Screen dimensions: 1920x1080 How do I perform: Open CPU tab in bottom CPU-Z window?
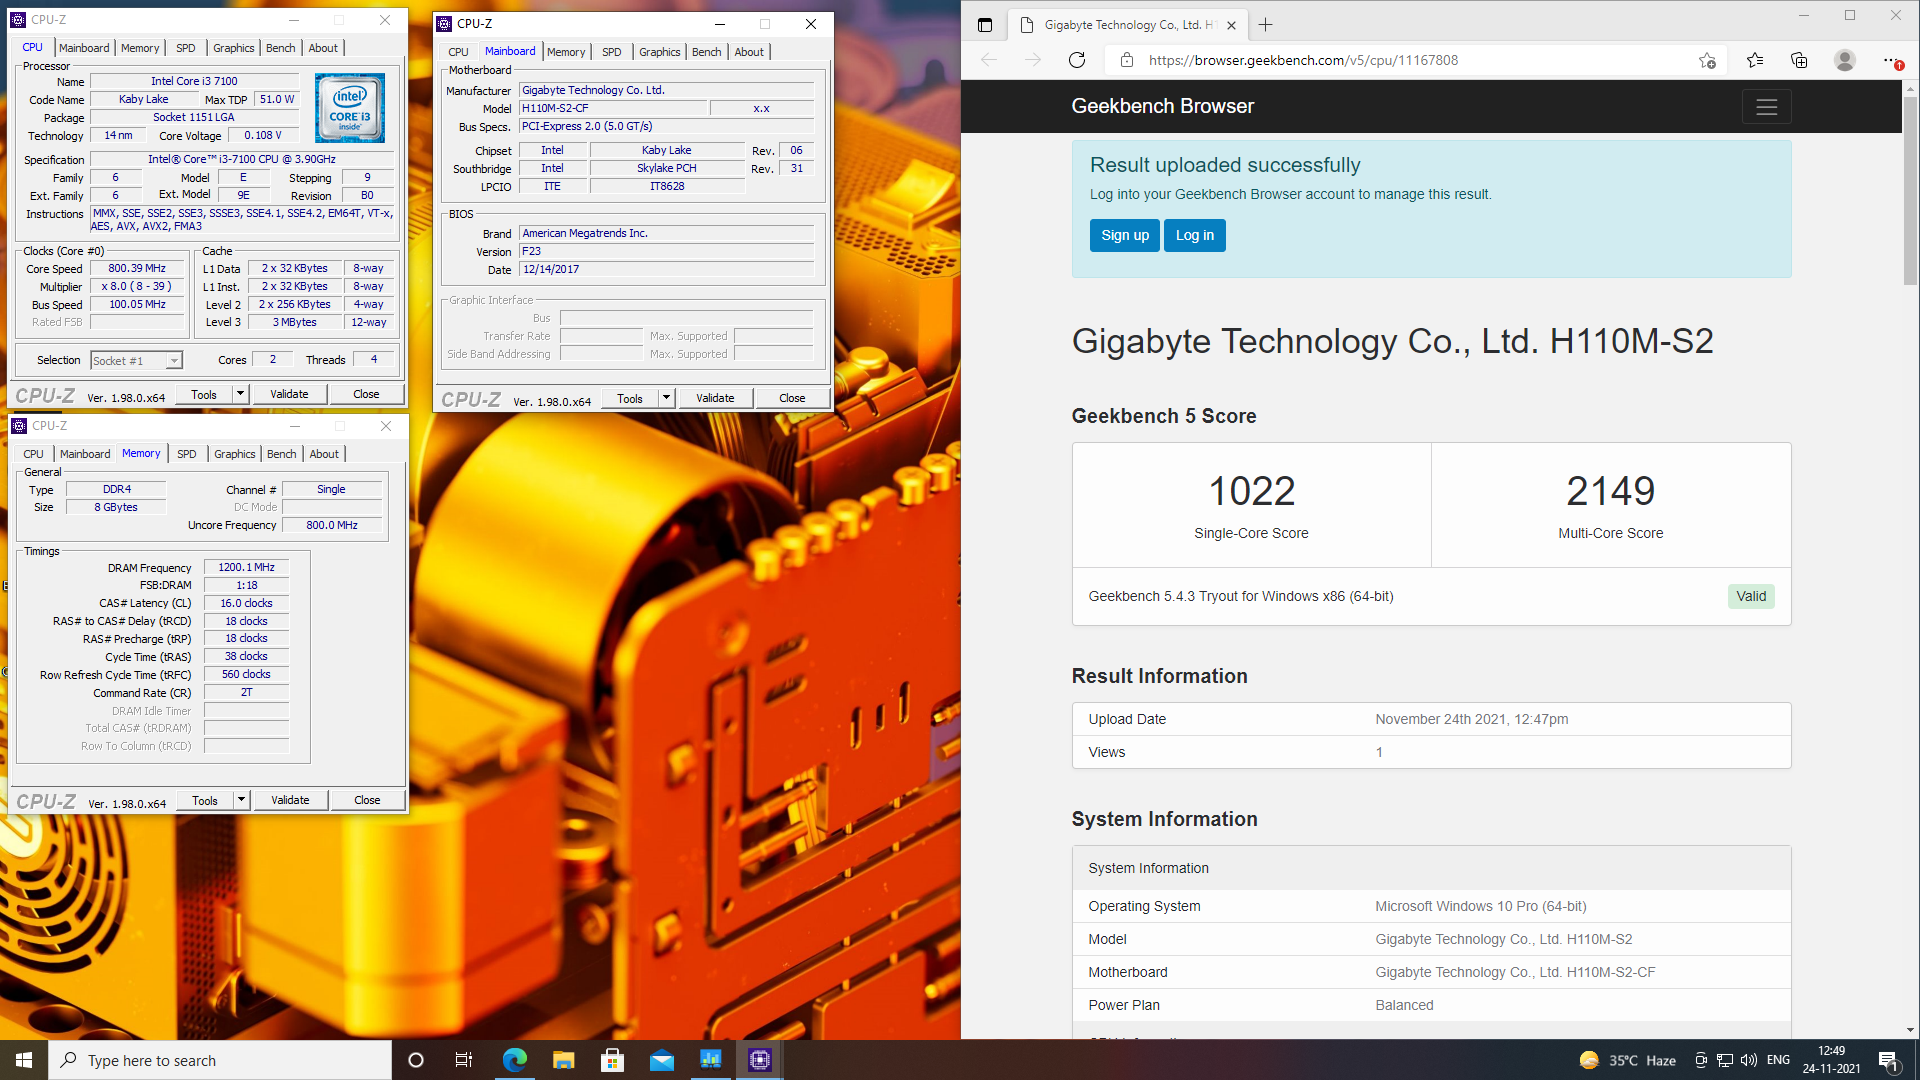click(34, 454)
